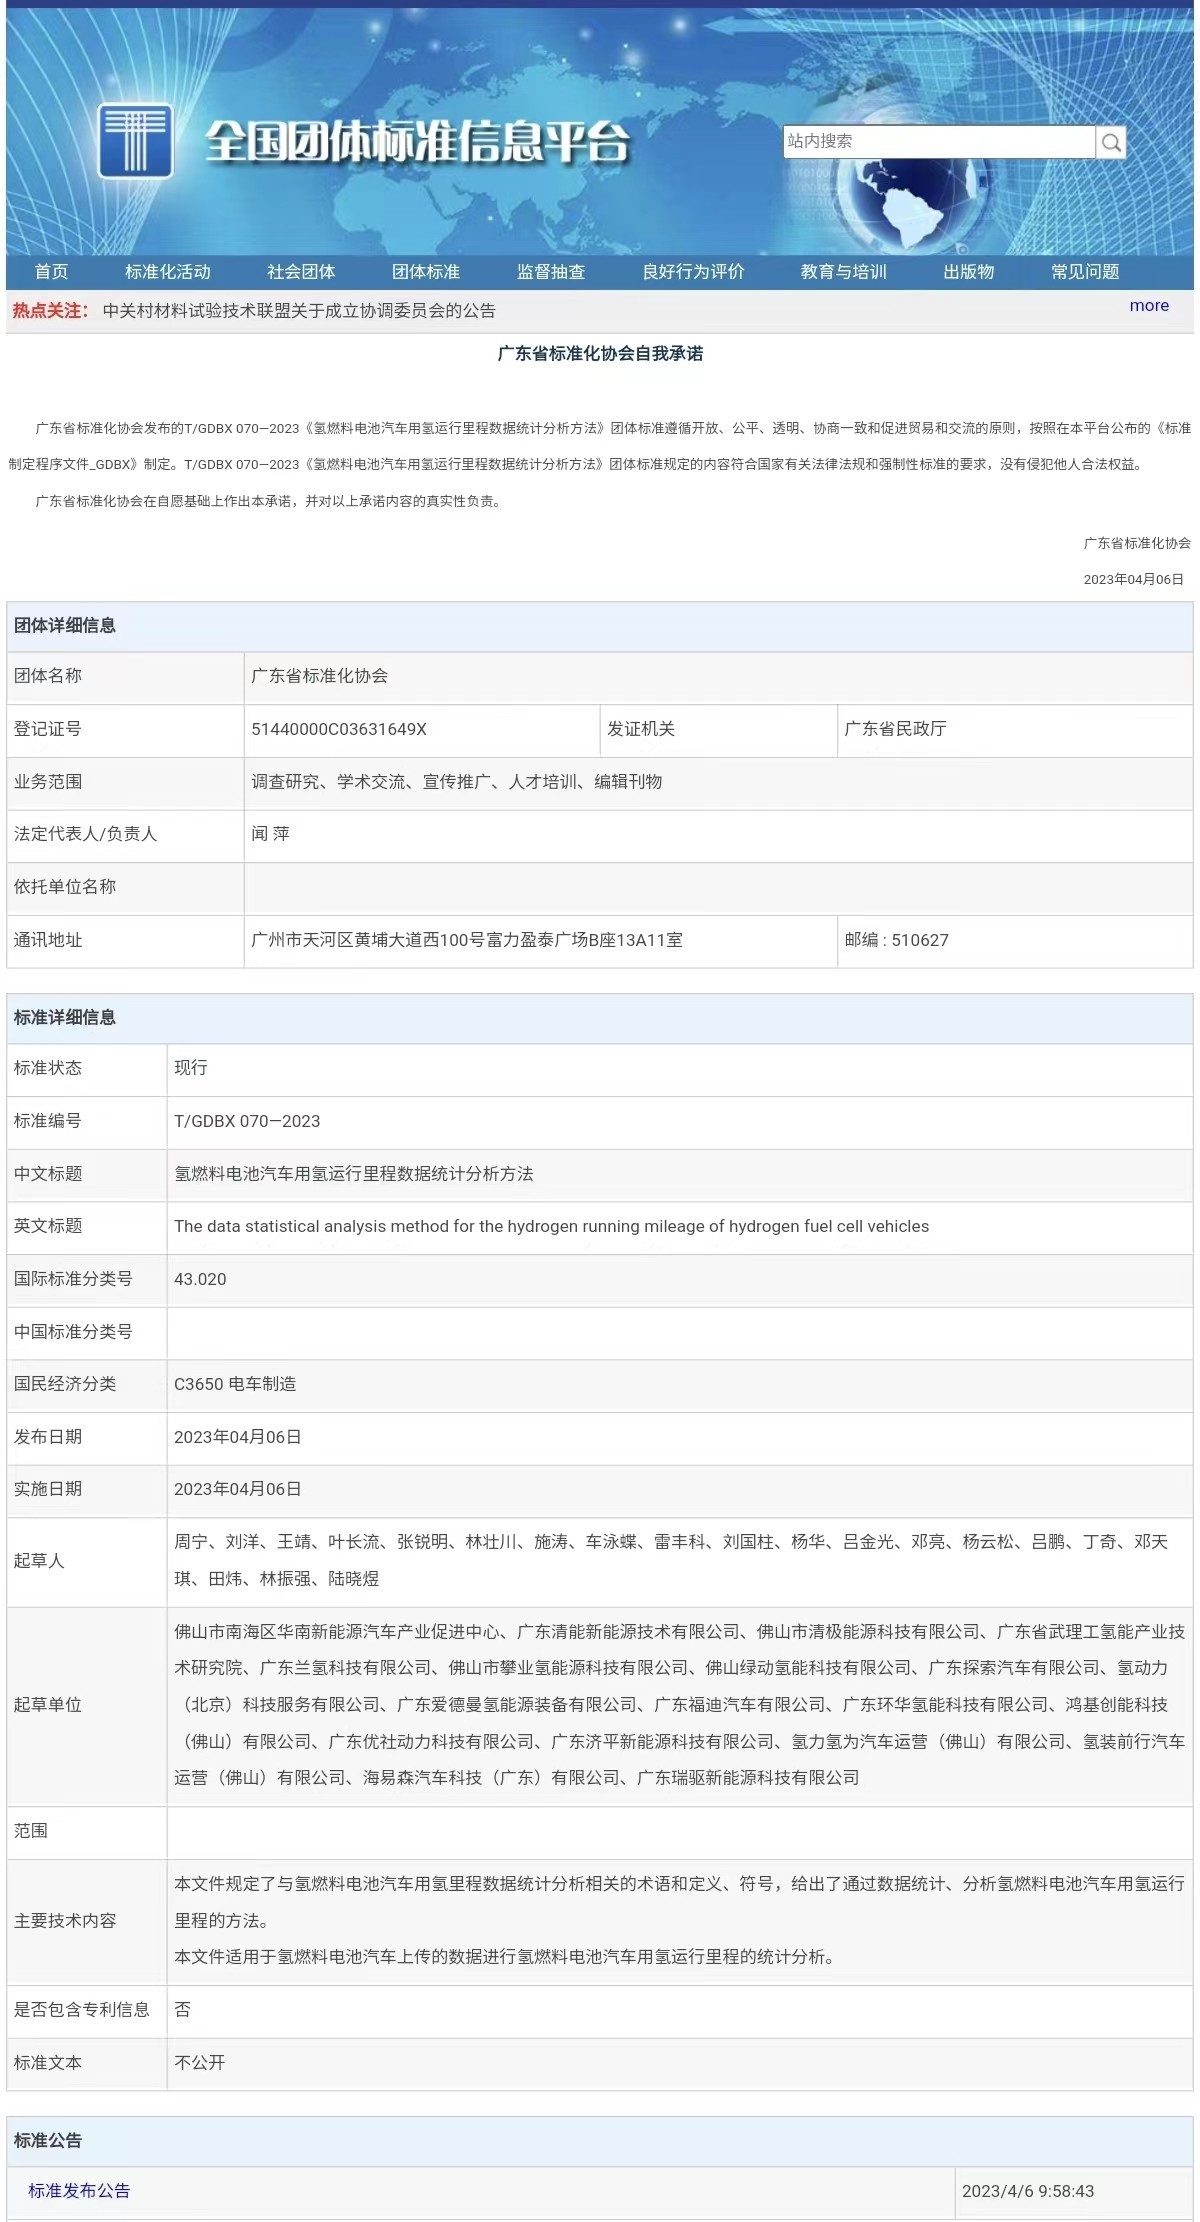1200x2222 pixels.
Task: Click the site search input field
Action: tap(937, 141)
